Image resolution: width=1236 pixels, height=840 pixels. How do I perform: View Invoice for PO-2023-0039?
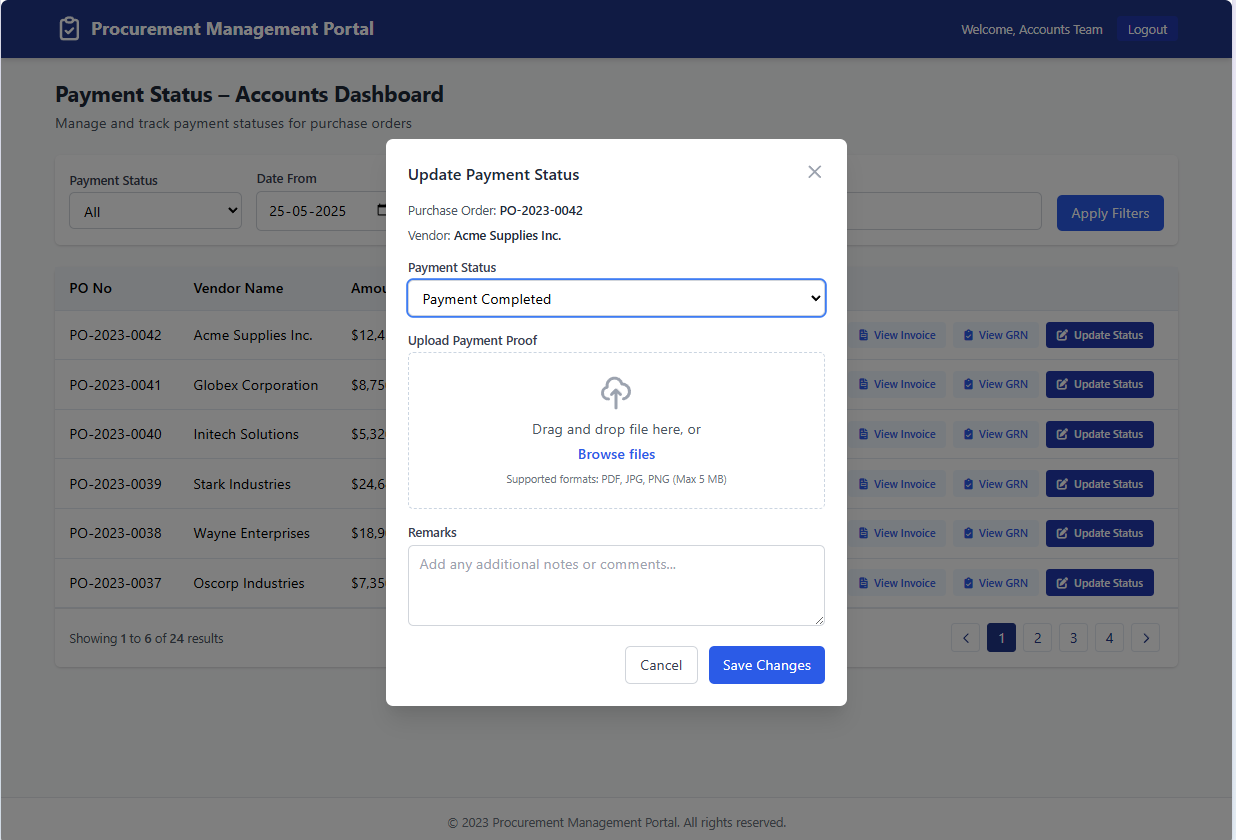897,484
